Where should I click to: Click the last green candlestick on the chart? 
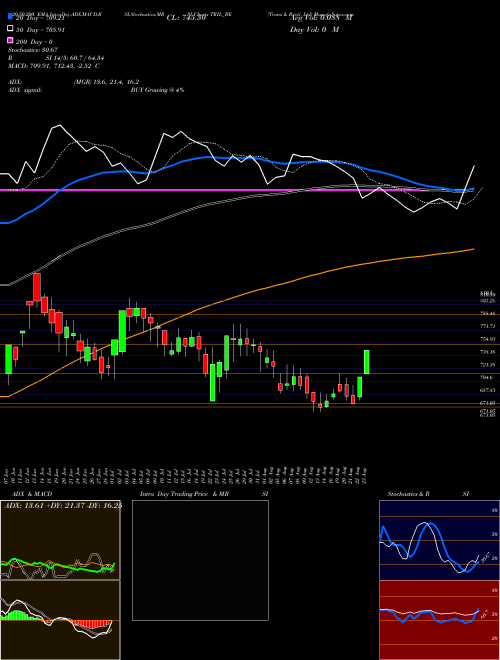tap(367, 362)
